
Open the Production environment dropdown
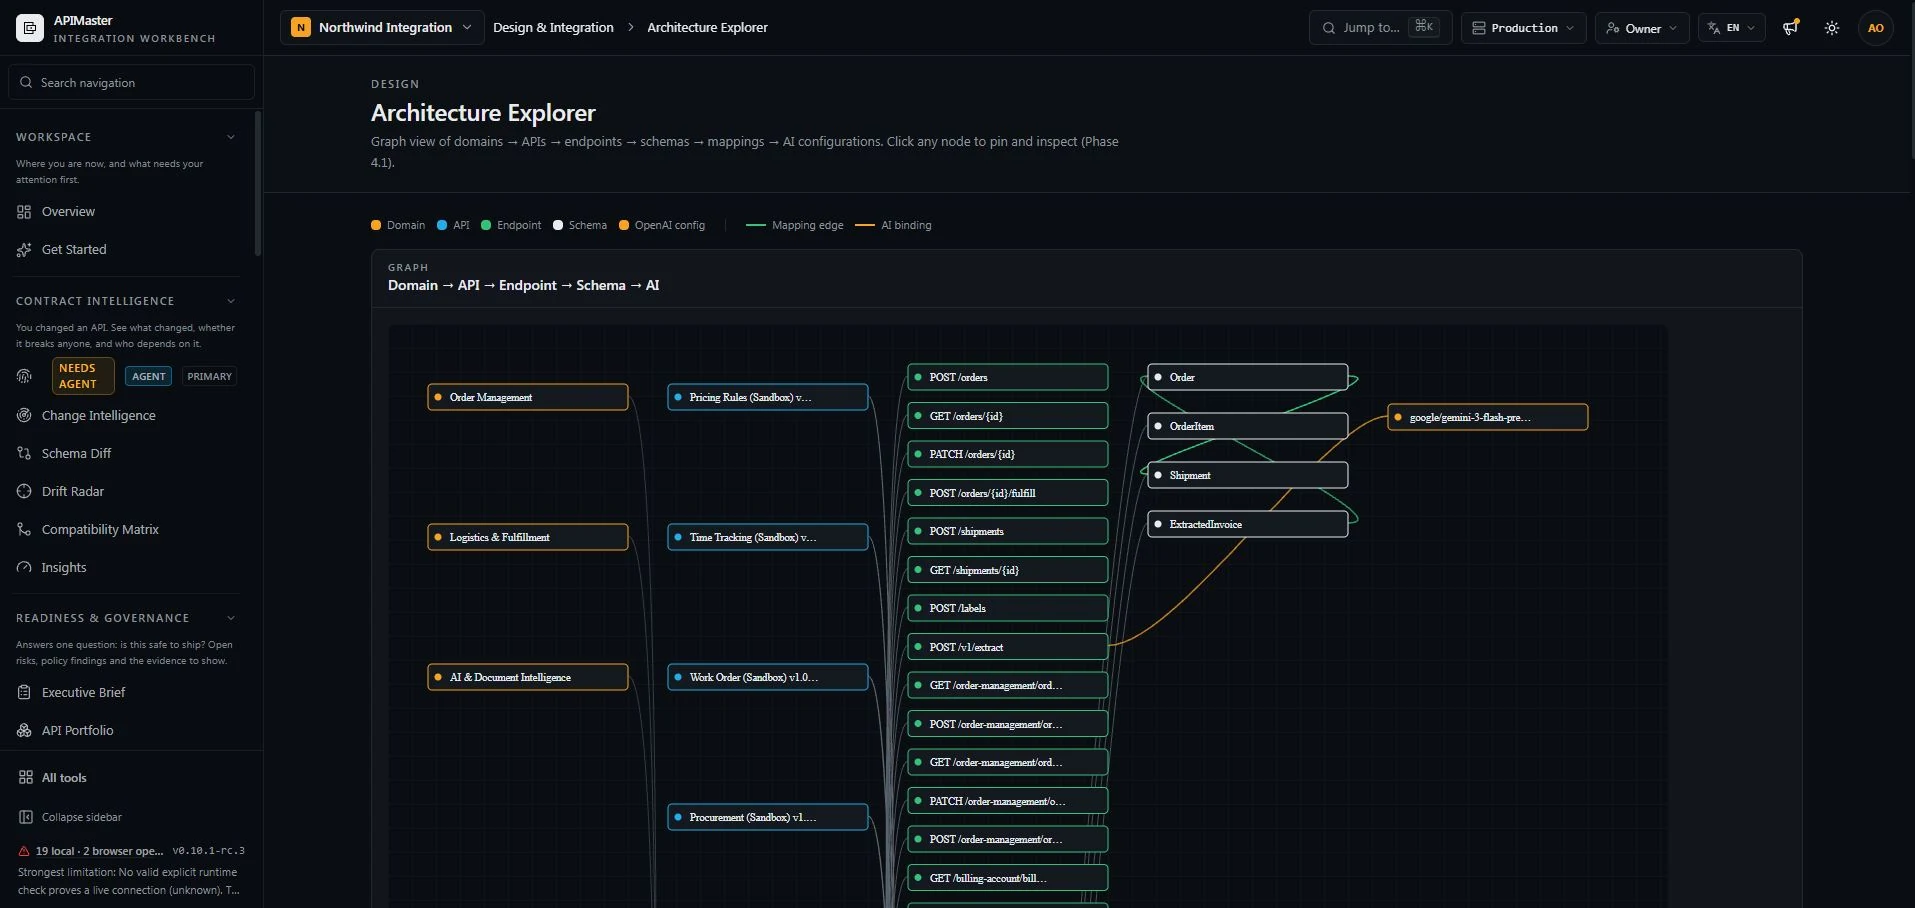click(x=1523, y=28)
